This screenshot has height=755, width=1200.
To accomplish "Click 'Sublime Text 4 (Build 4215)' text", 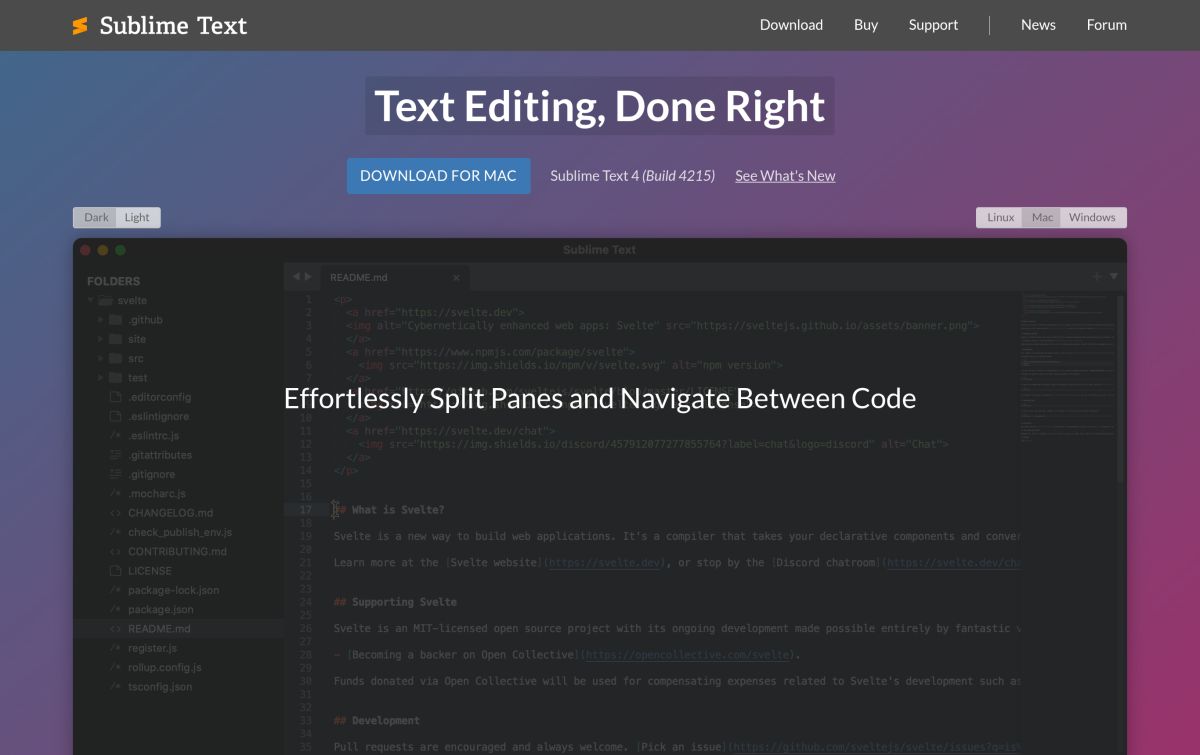I will coord(632,176).
